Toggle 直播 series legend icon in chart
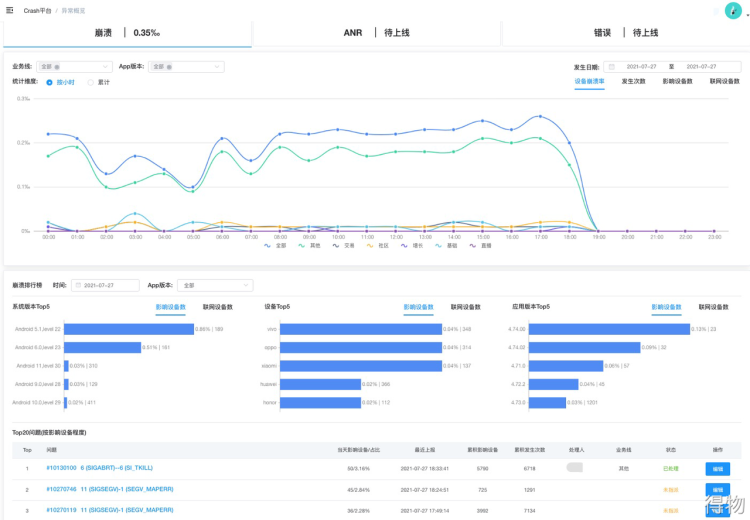 pyautogui.click(x=472, y=244)
